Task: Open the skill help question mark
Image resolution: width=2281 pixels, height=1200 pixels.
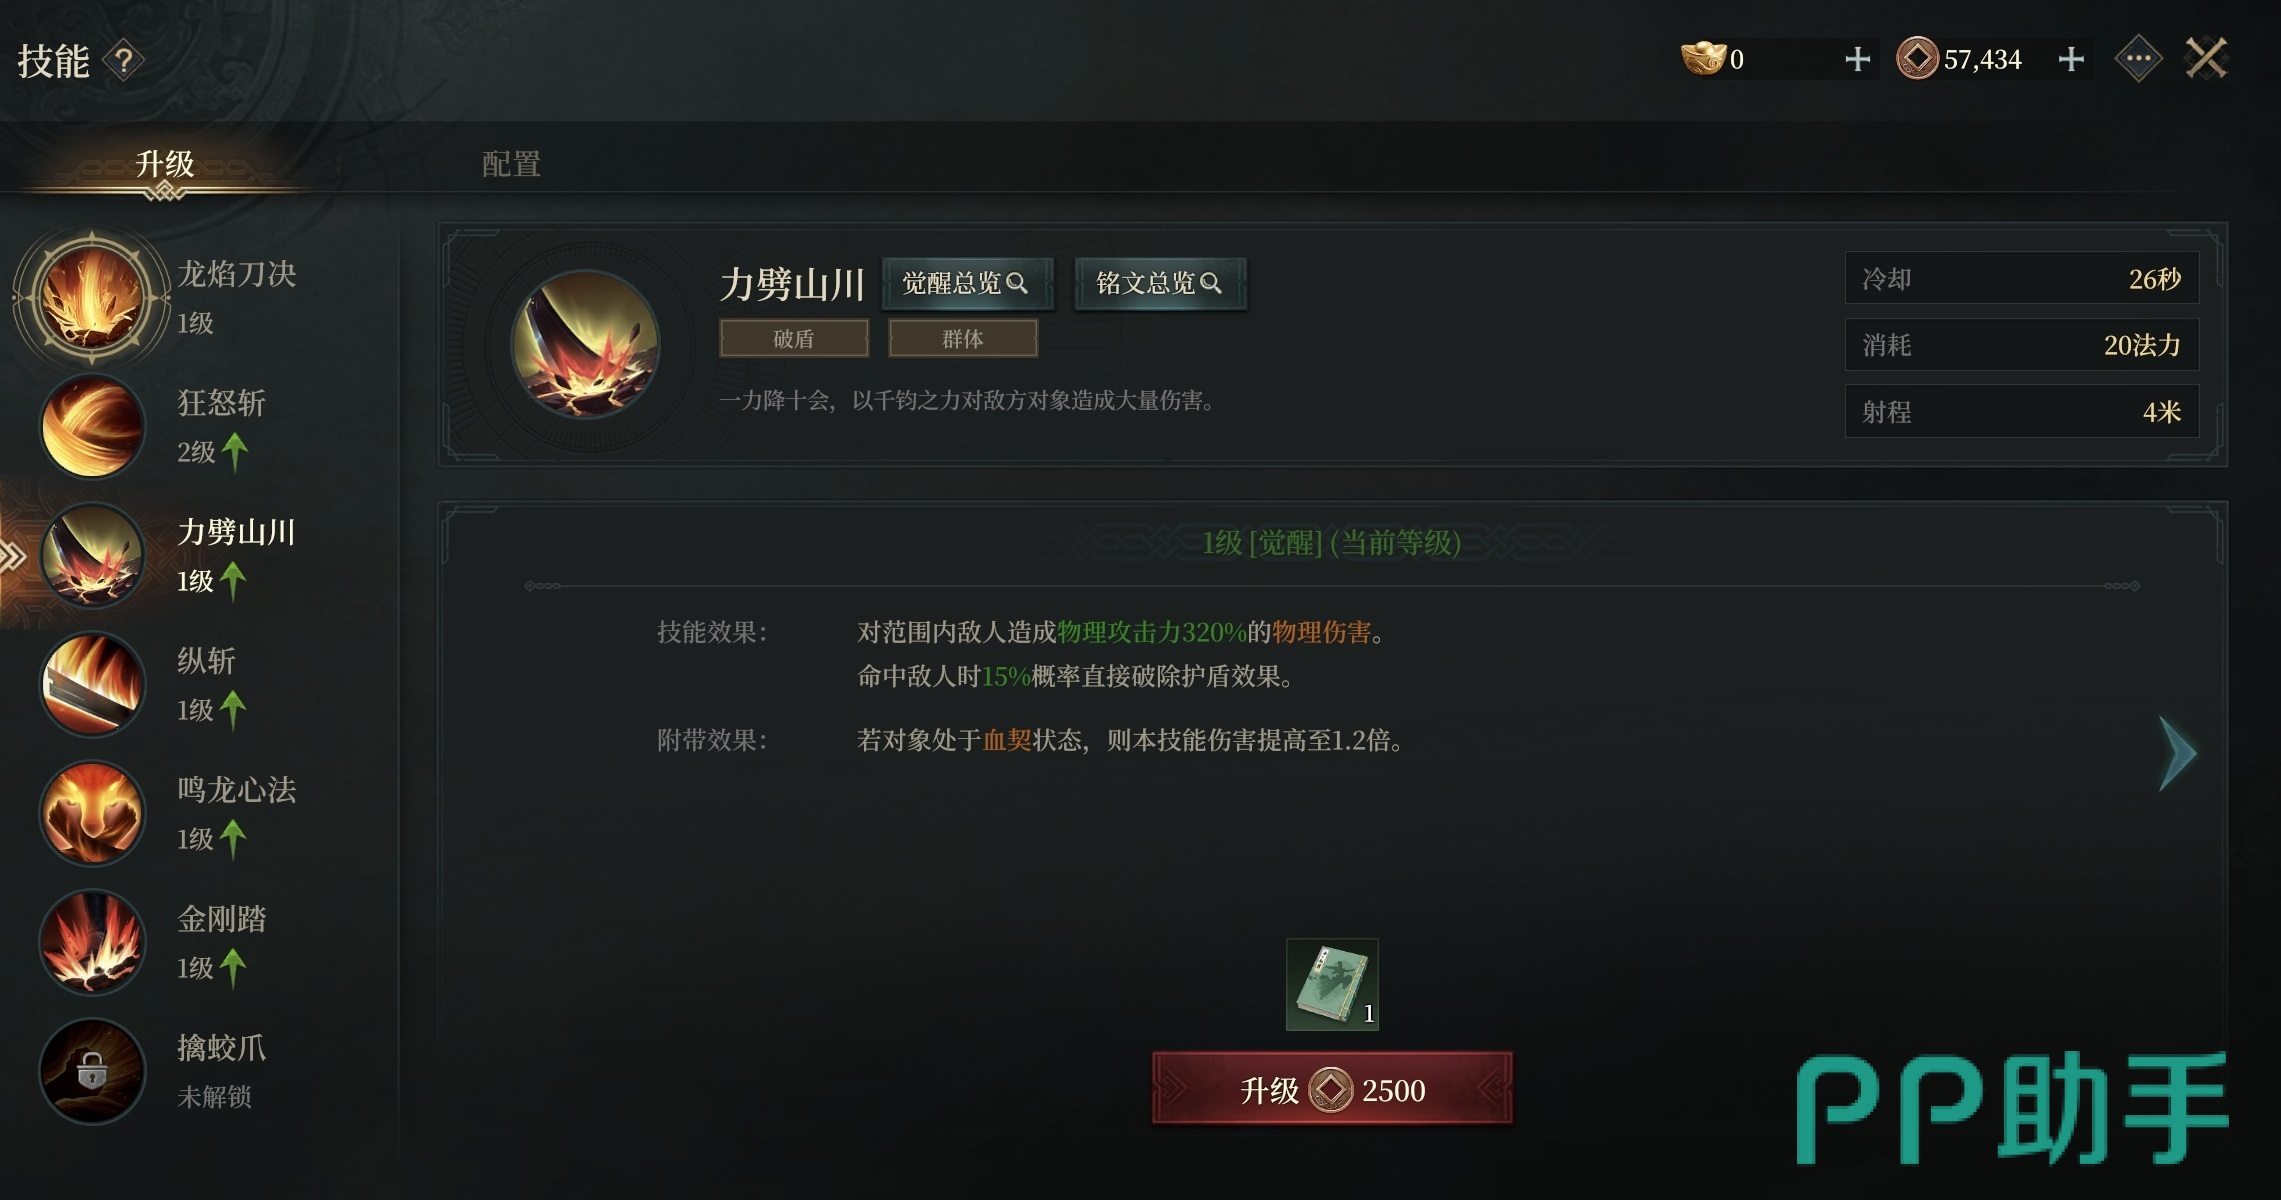Action: 124,62
